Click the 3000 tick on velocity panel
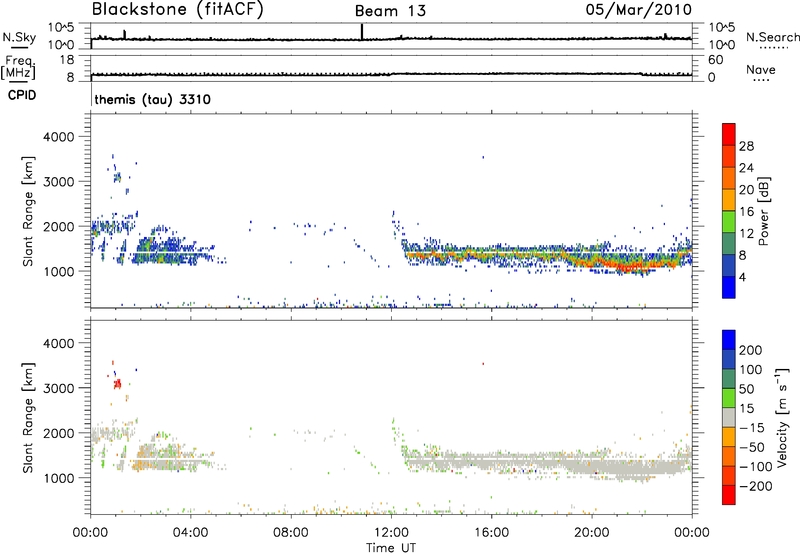 59,388
